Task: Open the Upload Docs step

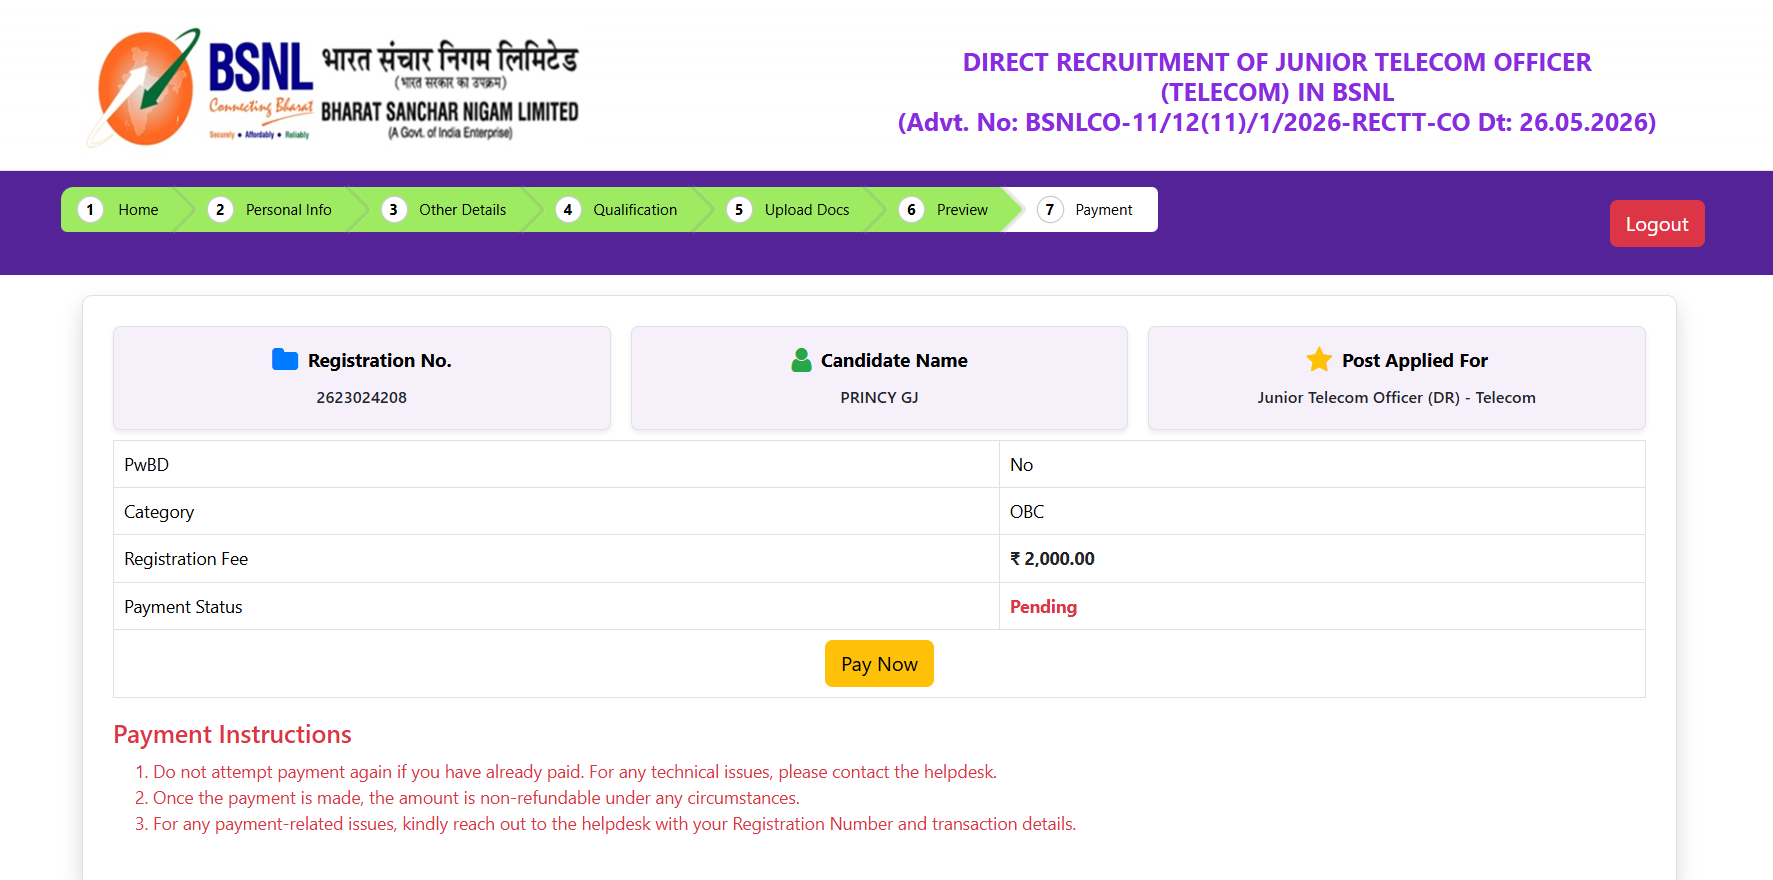Action: (x=807, y=210)
